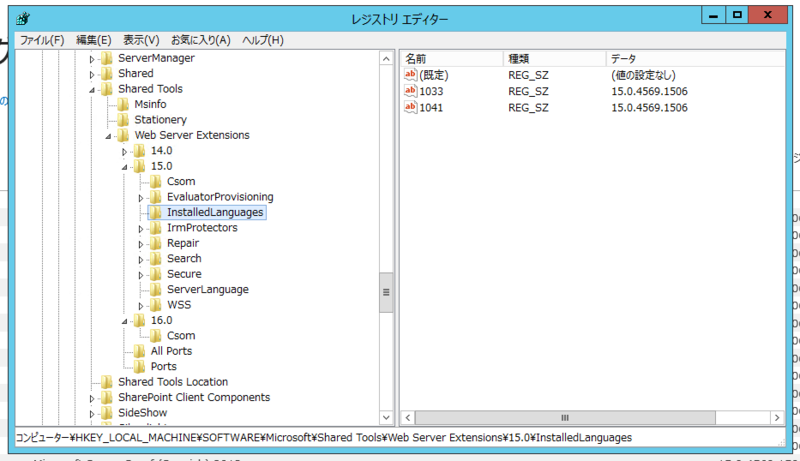Expand the IrmProtectors key
This screenshot has width=800, height=461.
[x=141, y=229]
